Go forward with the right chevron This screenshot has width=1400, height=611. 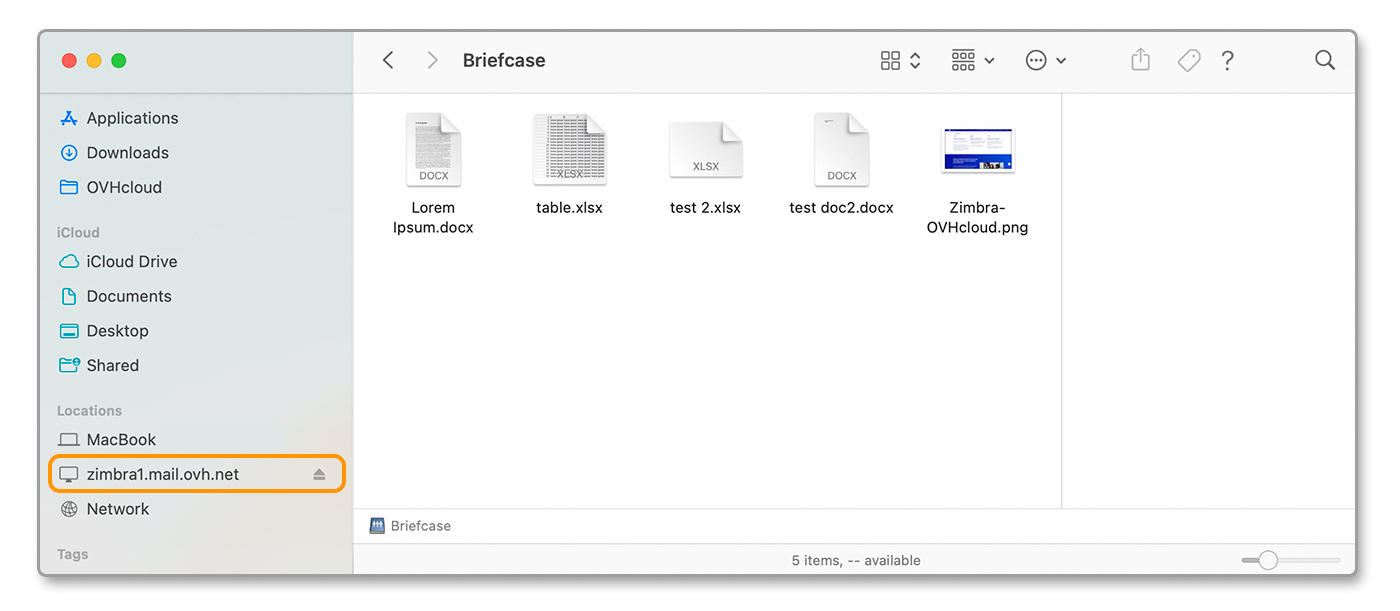pyautogui.click(x=432, y=61)
